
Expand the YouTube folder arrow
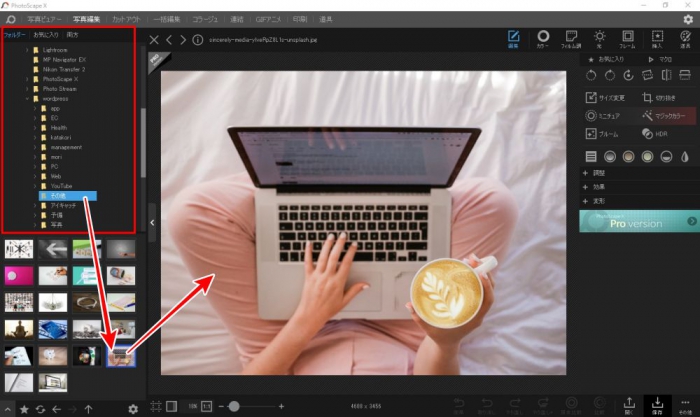pyautogui.click(x=35, y=186)
